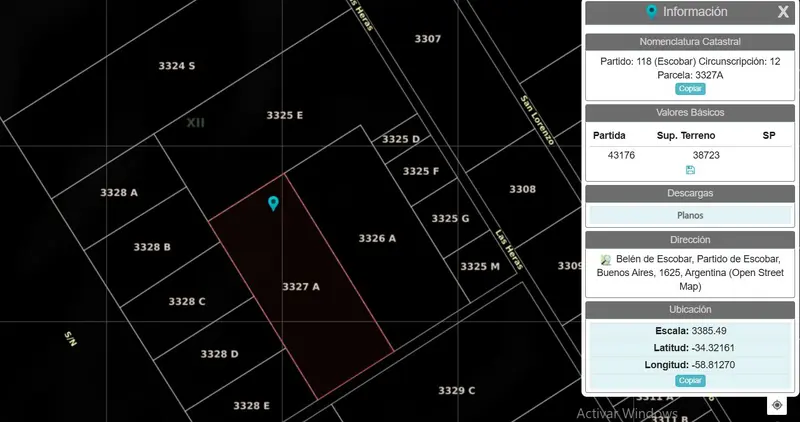
Task: Select parcel label 3328 A
Action: [119, 192]
